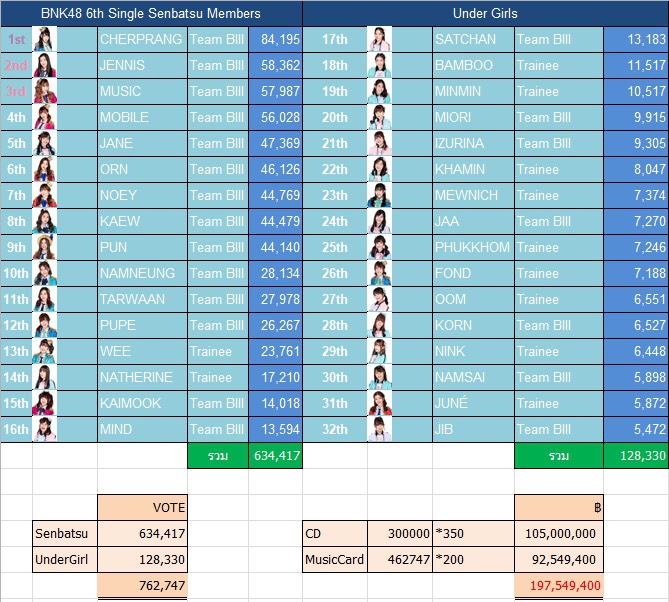Select the VOTE header cell
Screen dimensions: 669x602
pyautogui.click(x=142, y=508)
